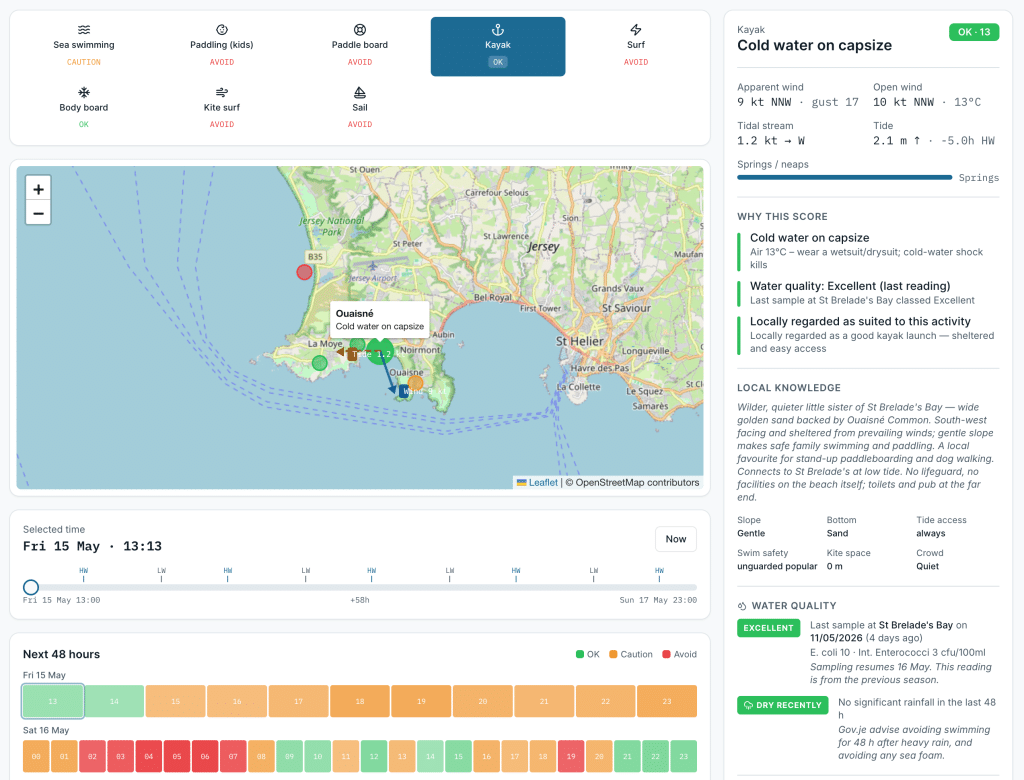This screenshot has width=1024, height=780.
Task: Click the Avoid legend entry
Action: point(679,654)
